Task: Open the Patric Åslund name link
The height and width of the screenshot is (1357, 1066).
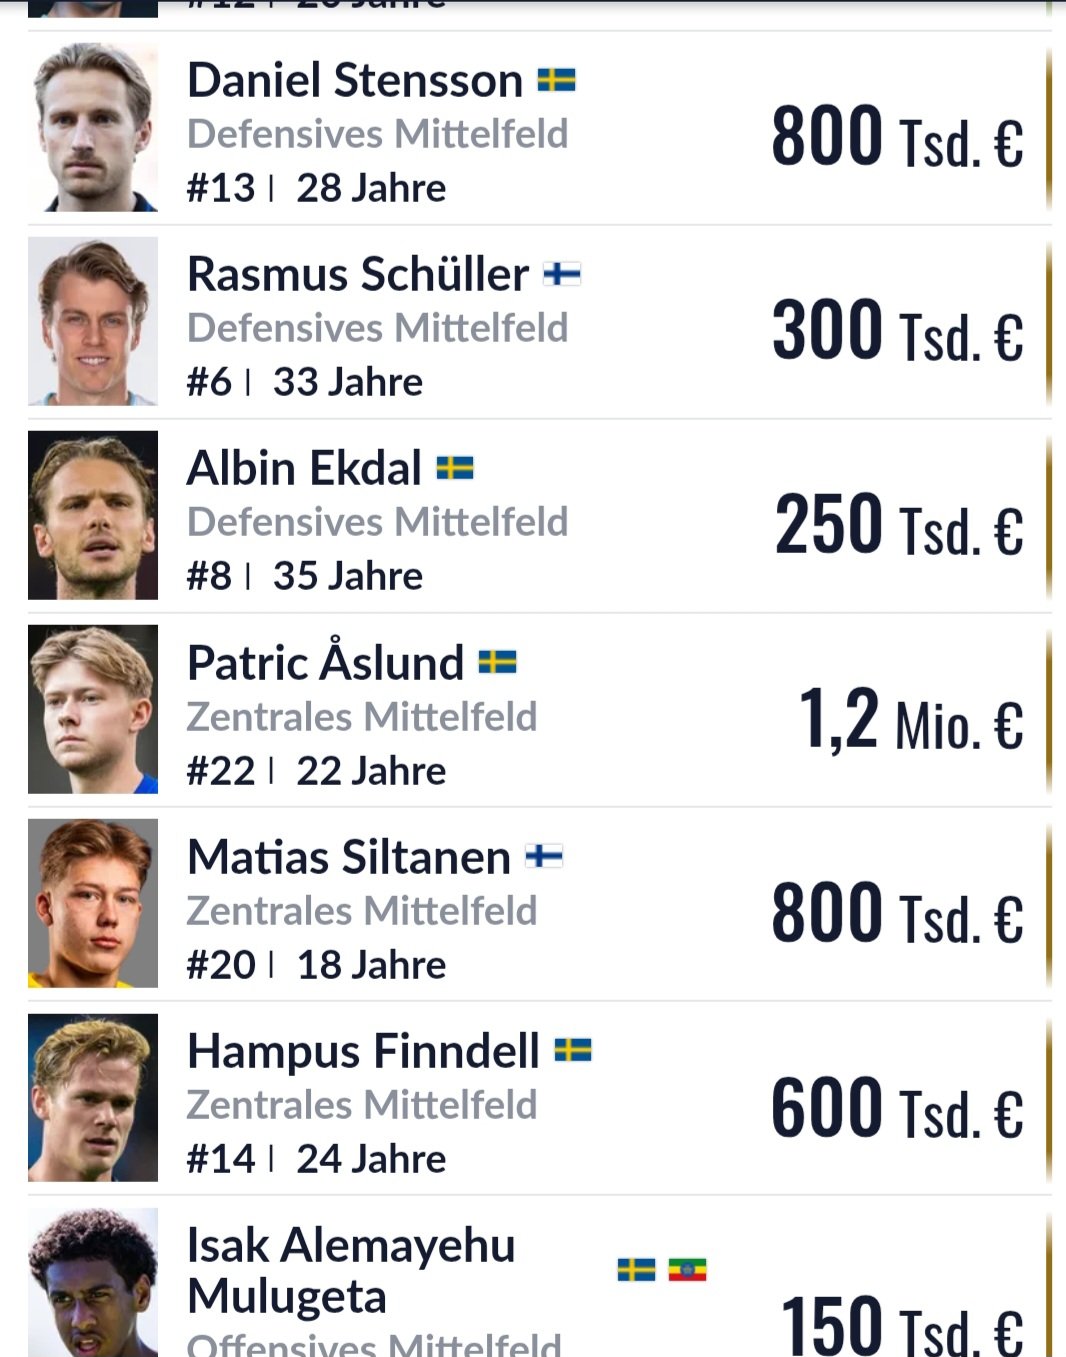Action: [326, 663]
